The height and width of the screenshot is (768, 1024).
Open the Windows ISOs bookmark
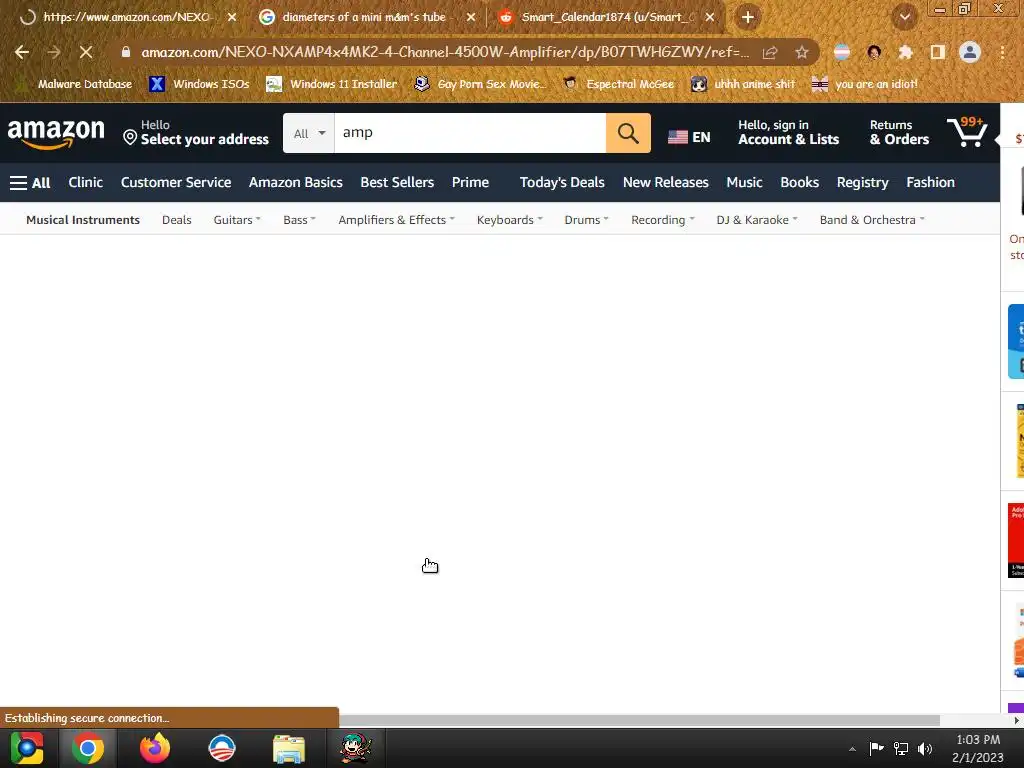199,84
